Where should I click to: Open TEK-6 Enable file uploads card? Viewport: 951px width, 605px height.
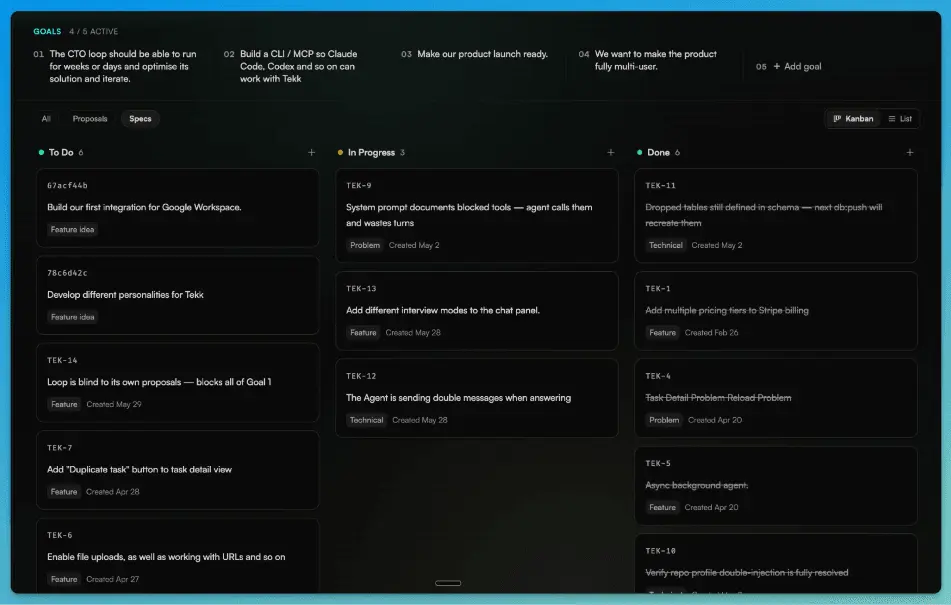(178, 555)
